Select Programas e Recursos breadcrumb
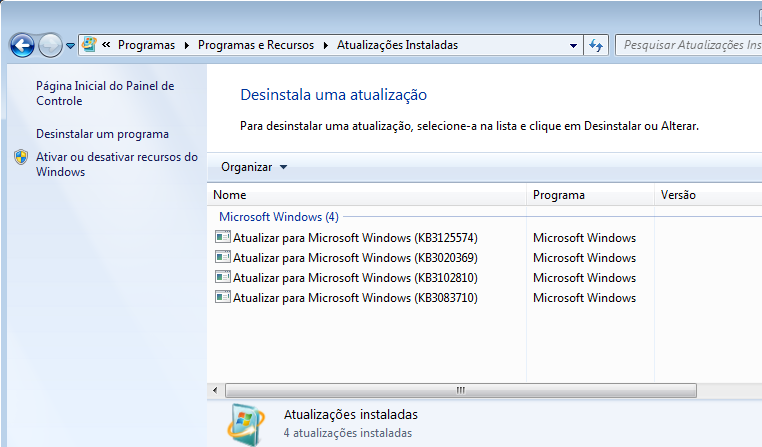This screenshot has height=447, width=762. click(256, 45)
